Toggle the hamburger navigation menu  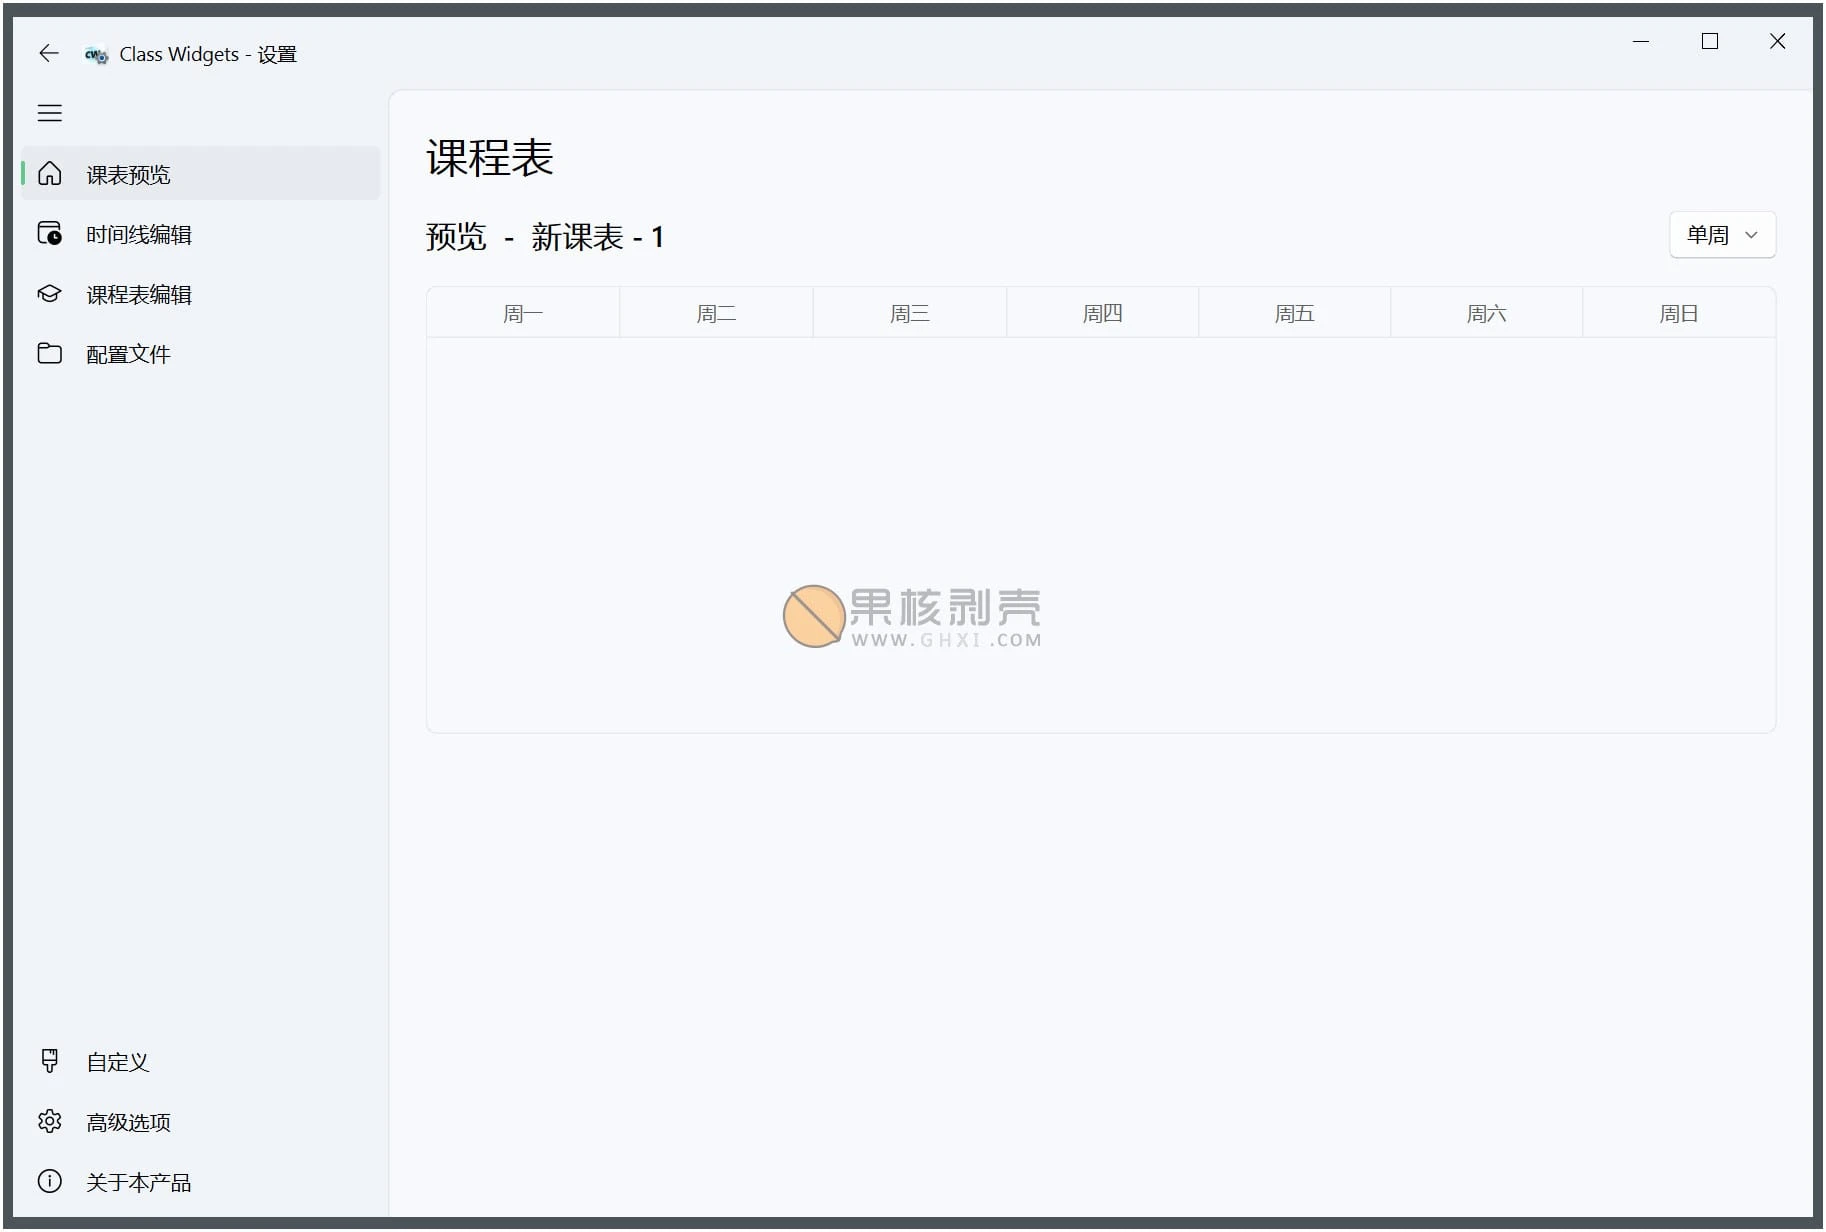(50, 113)
